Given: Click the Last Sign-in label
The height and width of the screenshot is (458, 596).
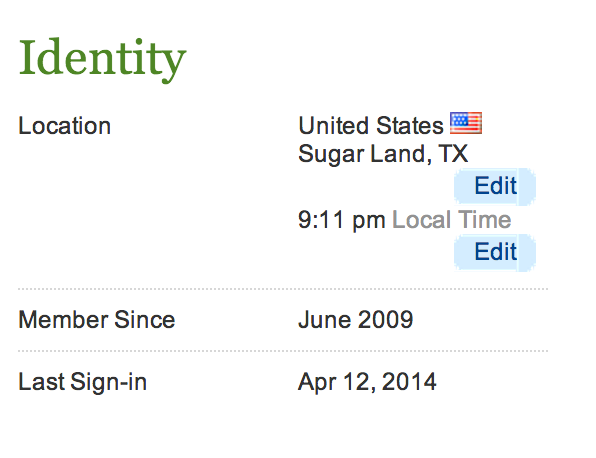Looking at the screenshot, I should [x=82, y=382].
